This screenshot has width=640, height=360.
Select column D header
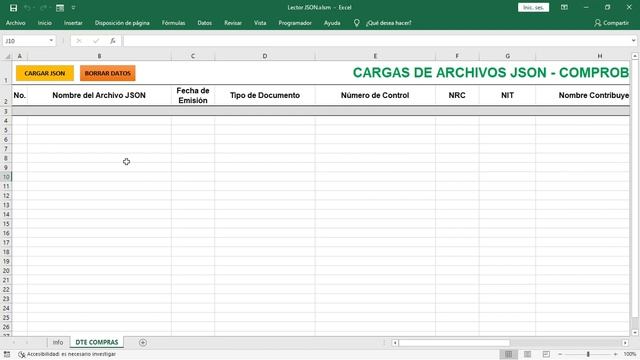(265, 56)
